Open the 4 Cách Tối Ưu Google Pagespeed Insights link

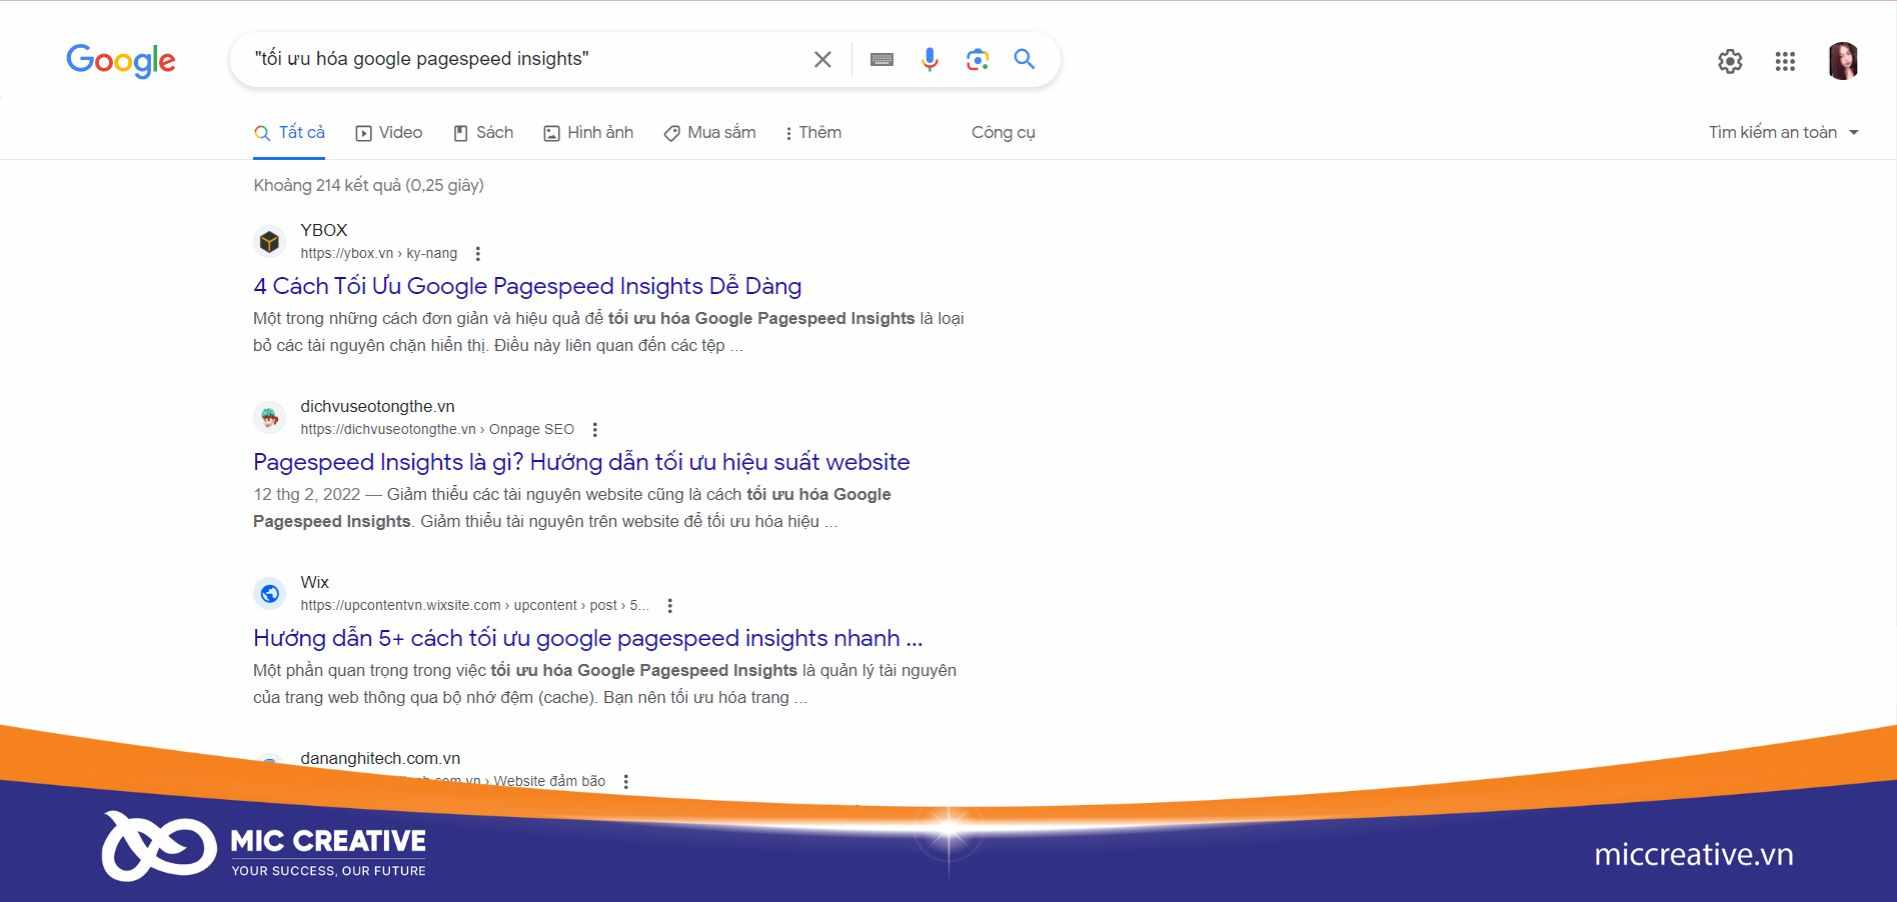[x=527, y=286]
